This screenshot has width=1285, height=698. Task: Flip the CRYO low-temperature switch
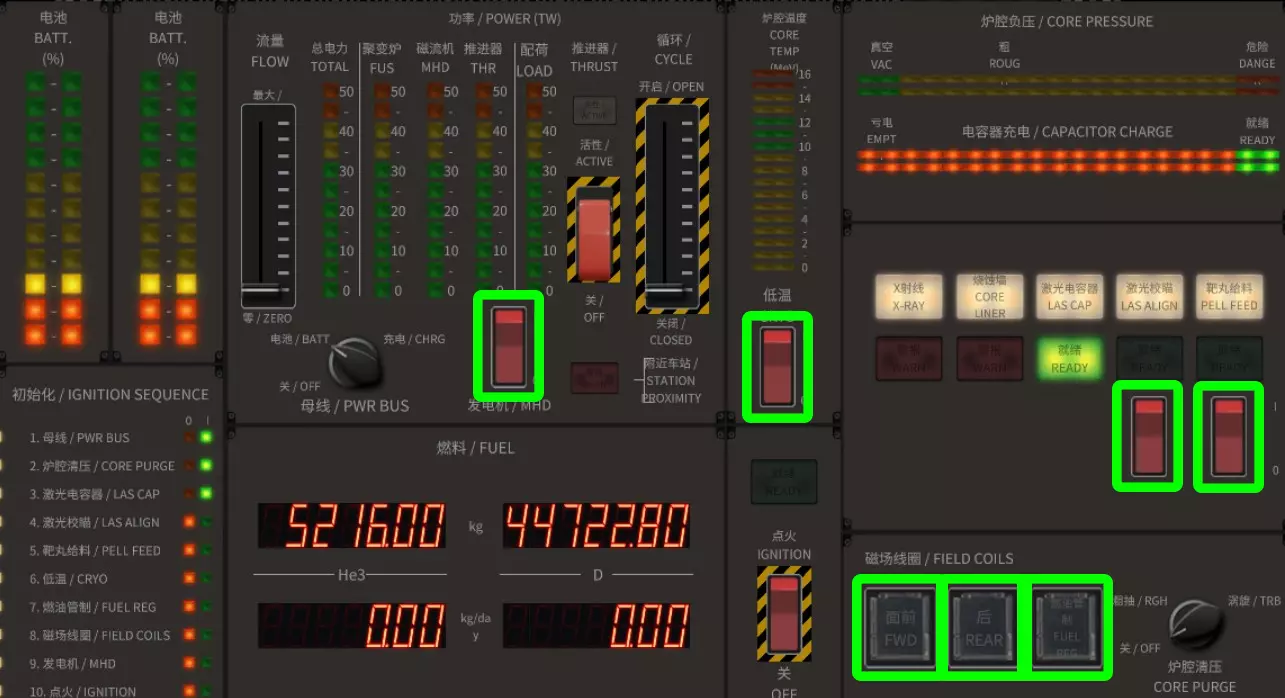777,366
